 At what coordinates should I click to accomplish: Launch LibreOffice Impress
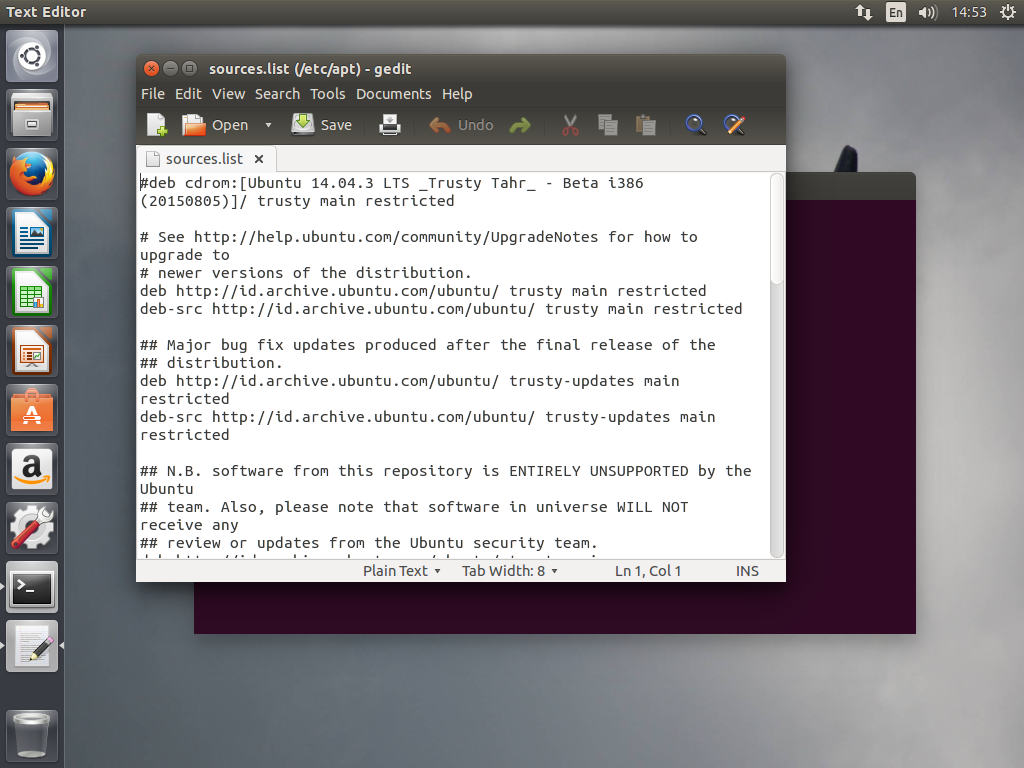pos(32,351)
